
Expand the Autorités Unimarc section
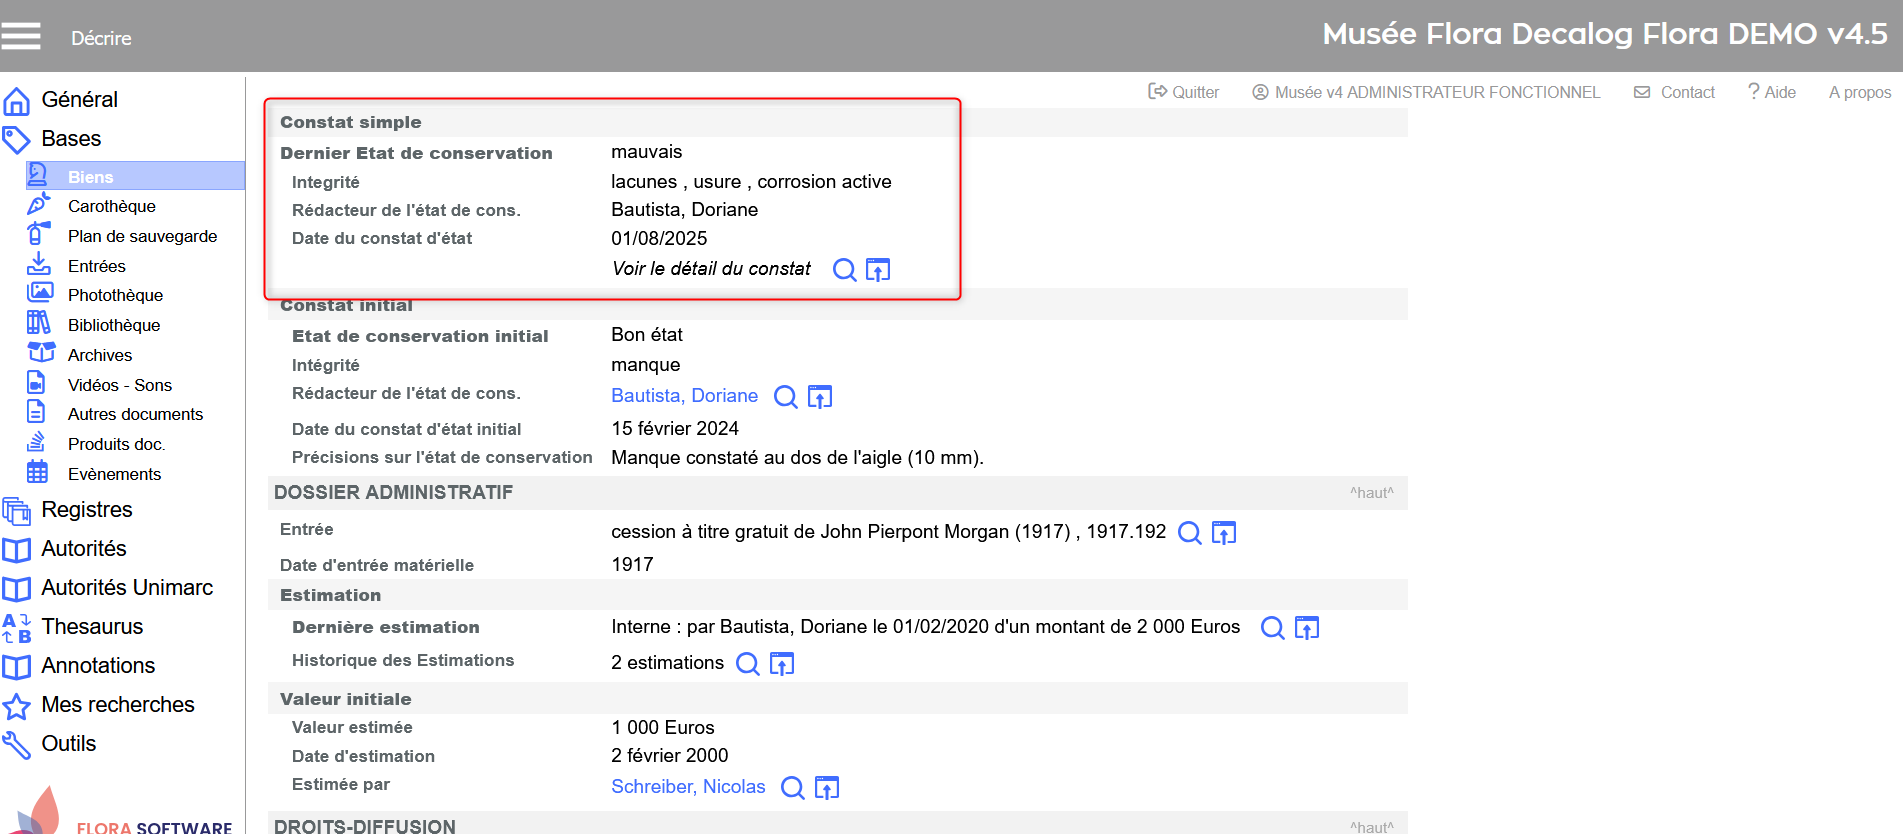click(127, 588)
